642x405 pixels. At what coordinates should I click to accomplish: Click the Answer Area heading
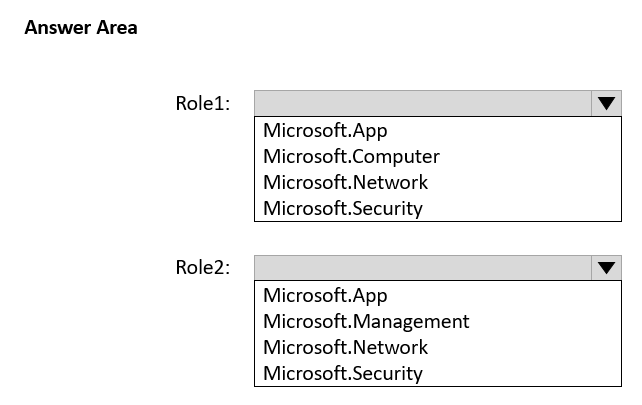(81, 28)
